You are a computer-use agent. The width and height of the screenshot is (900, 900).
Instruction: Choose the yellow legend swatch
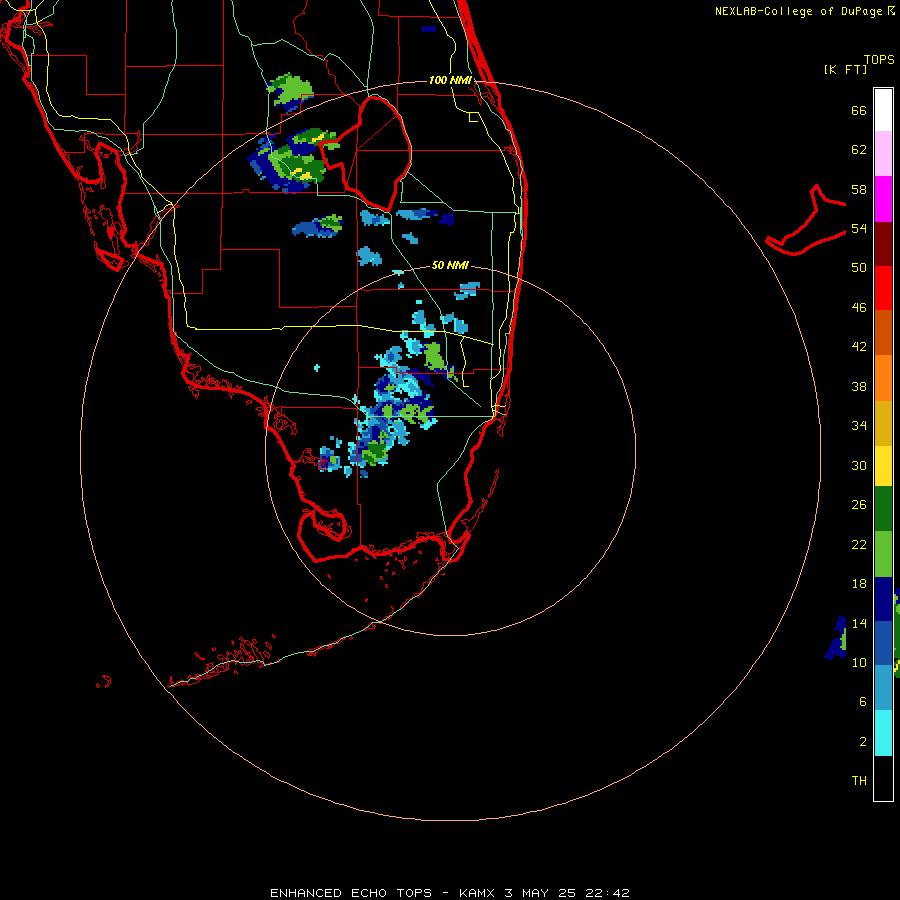tap(883, 466)
